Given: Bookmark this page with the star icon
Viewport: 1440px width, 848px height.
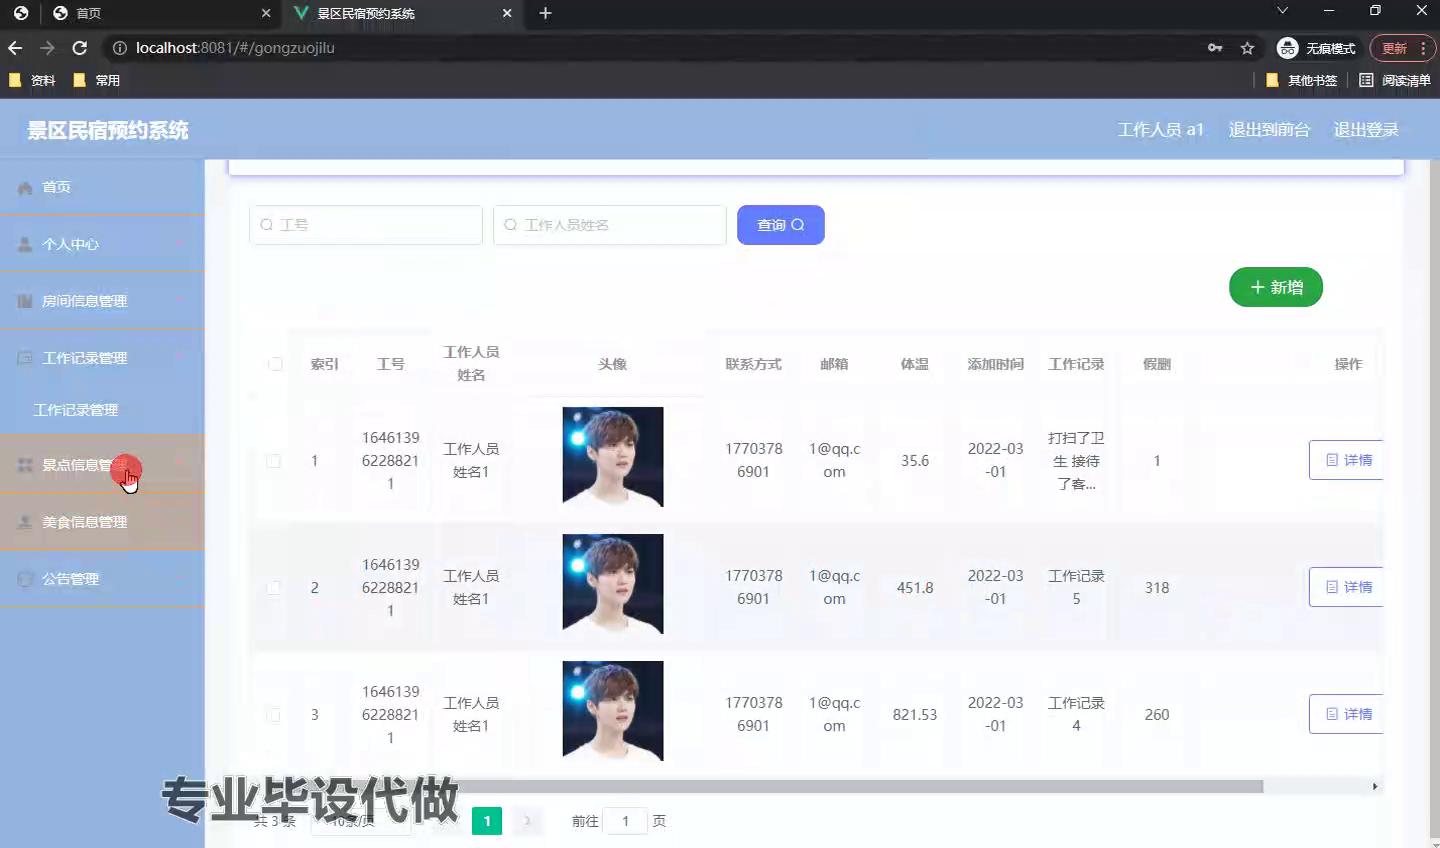Looking at the screenshot, I should pos(1247,48).
